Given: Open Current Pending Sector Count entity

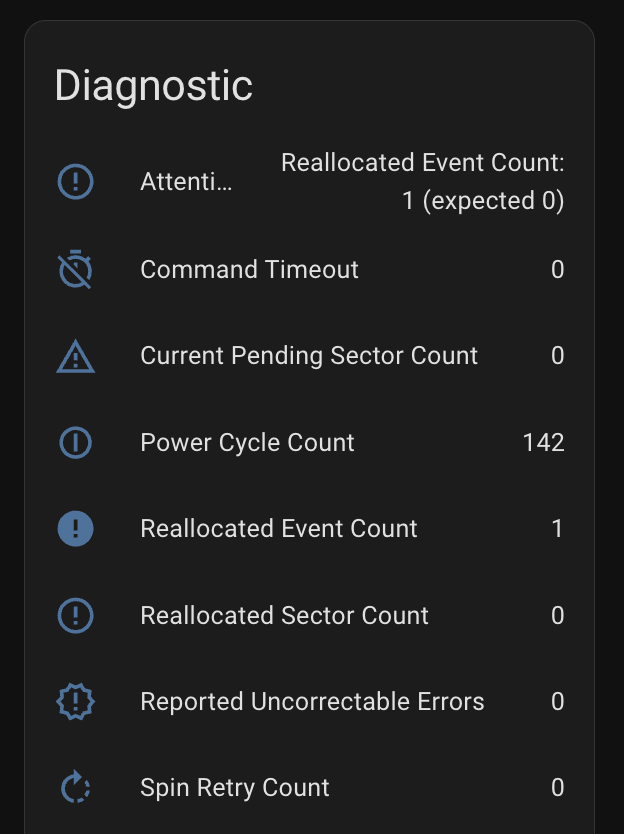Looking at the screenshot, I should (x=310, y=356).
